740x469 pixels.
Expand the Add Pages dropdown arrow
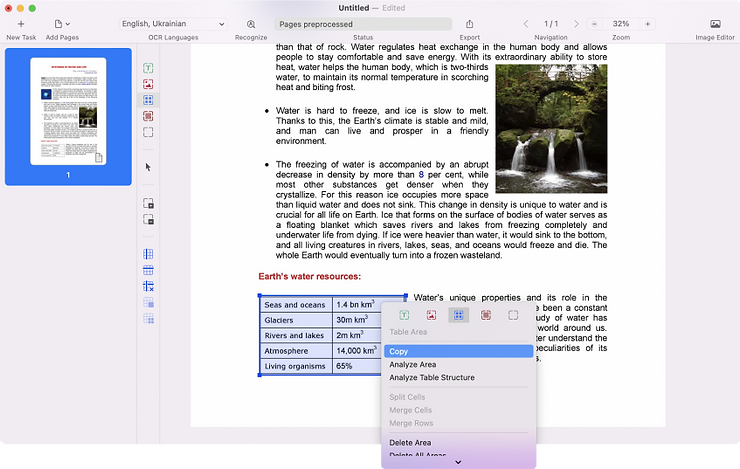(68, 24)
